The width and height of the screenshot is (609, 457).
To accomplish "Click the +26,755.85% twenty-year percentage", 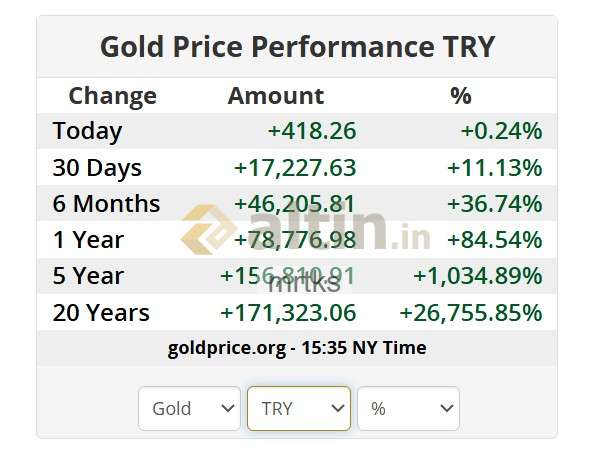I will [470, 313].
